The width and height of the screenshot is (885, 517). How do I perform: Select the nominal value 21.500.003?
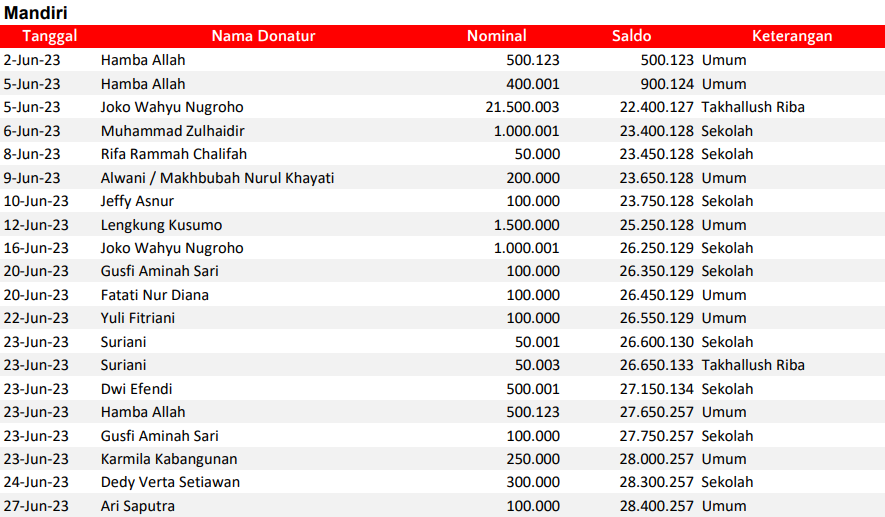(522, 107)
